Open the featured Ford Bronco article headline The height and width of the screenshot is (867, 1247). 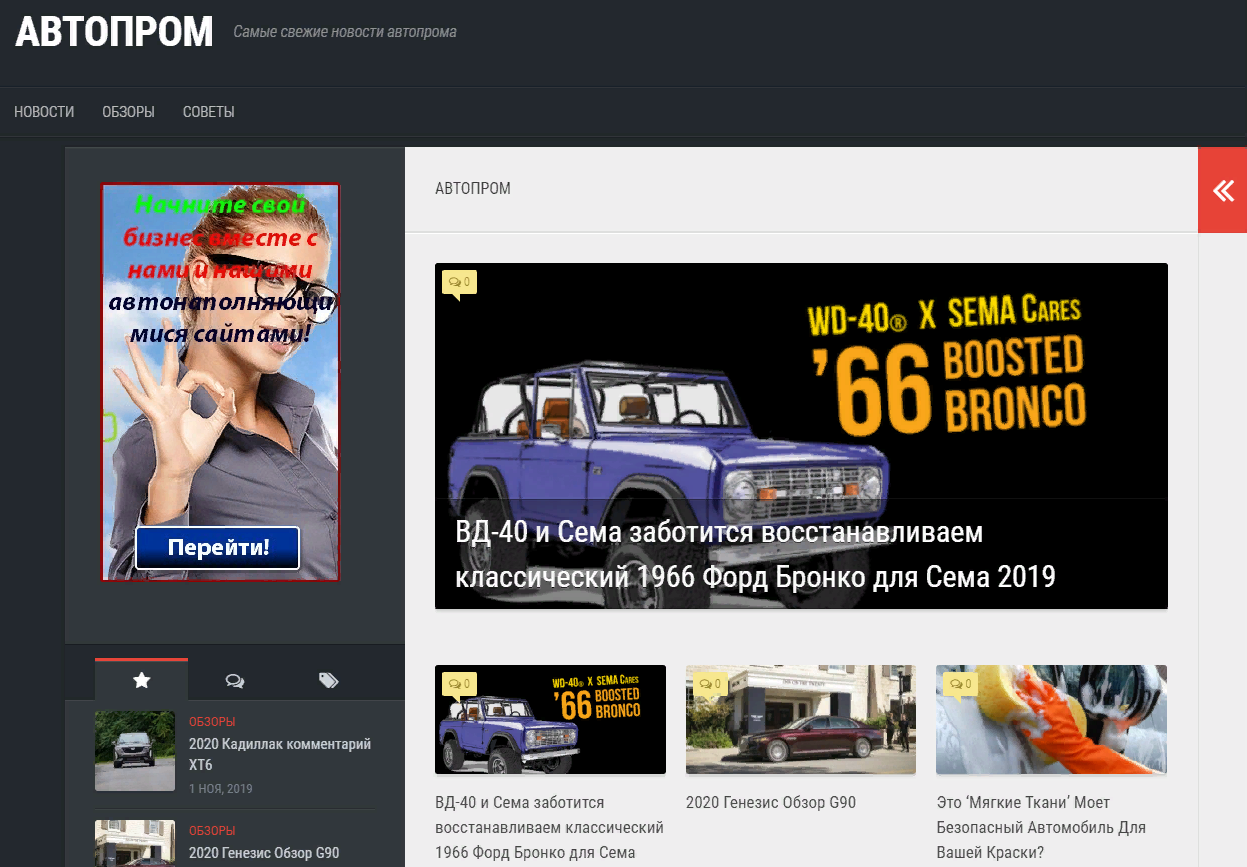click(x=755, y=554)
